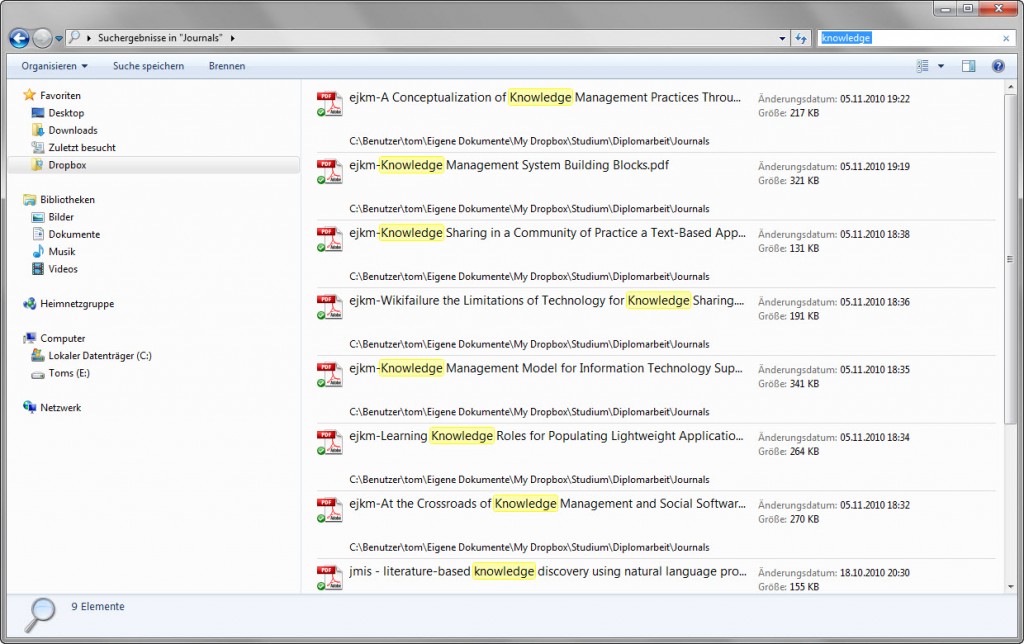Select the Dropbox favorite in sidebar
Image resolution: width=1024 pixels, height=644 pixels.
[67, 165]
